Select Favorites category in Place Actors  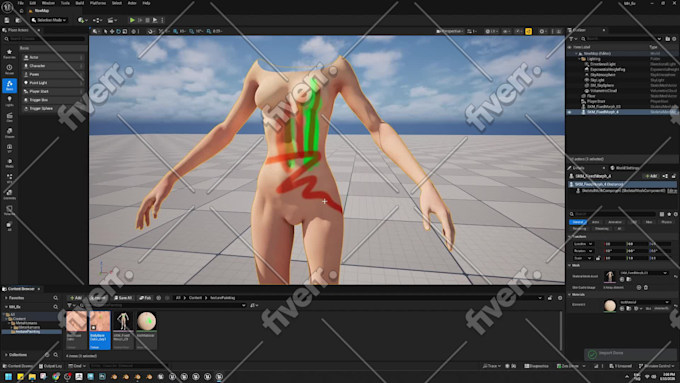tap(9, 54)
